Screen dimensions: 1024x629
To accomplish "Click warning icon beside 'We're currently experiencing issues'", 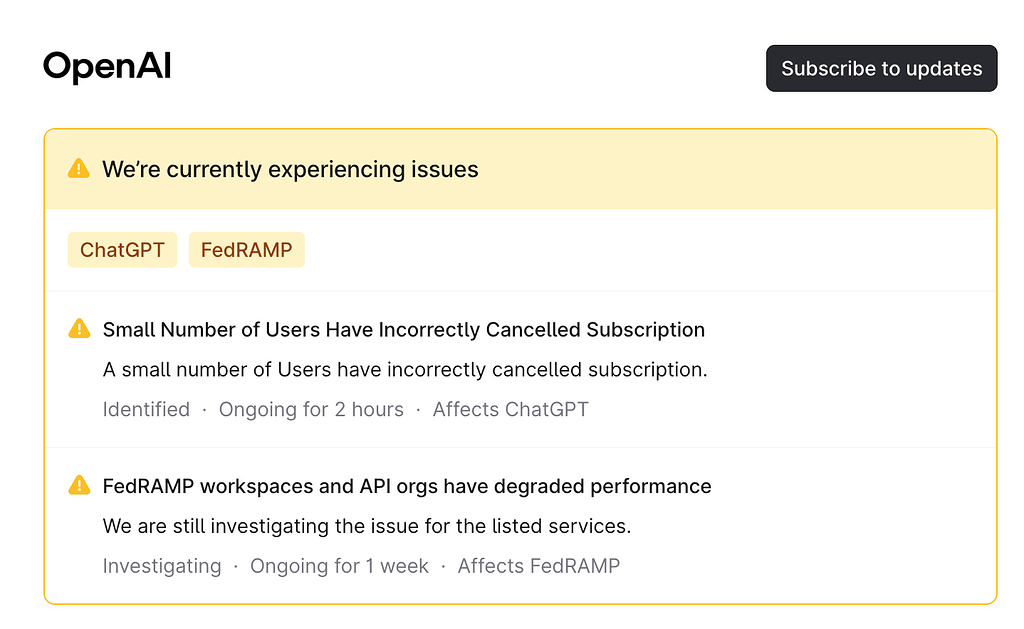I will point(78,169).
